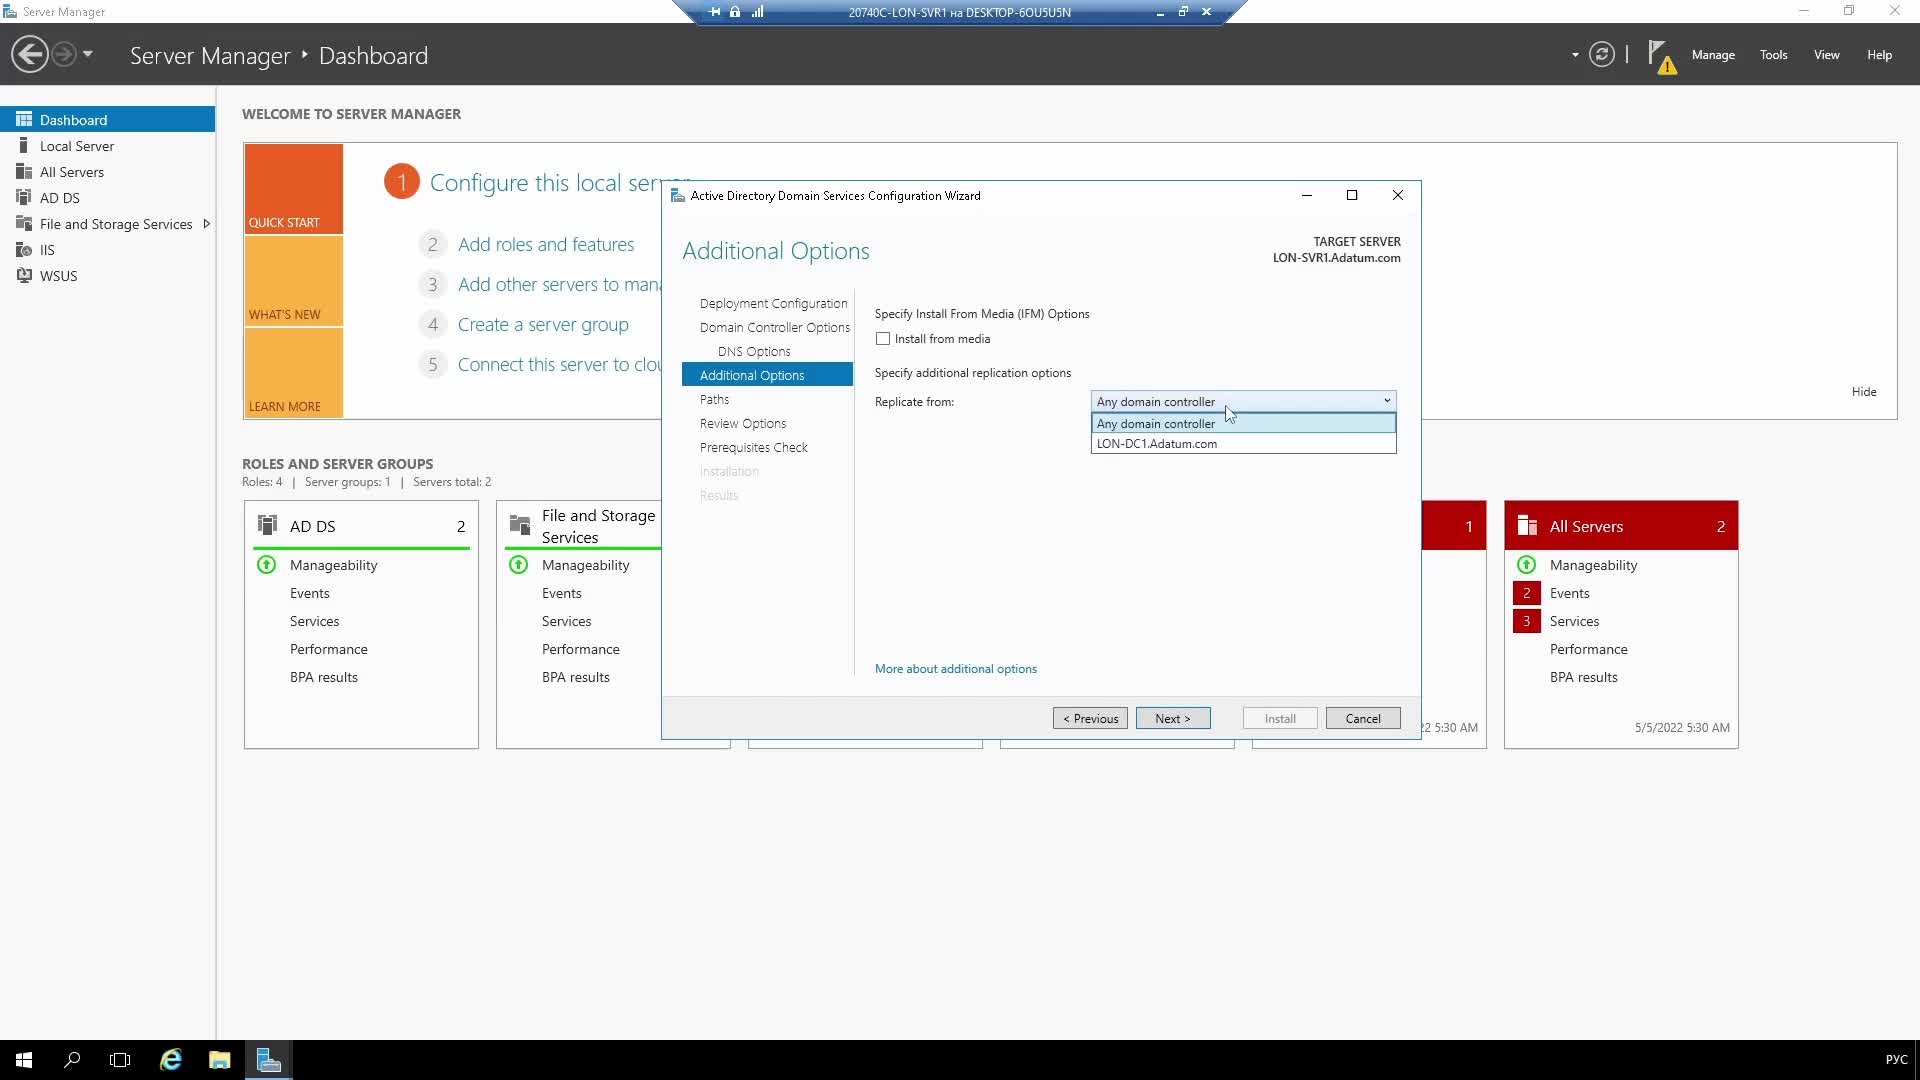Image resolution: width=1920 pixels, height=1080 pixels.
Task: Click the All Servers tile header
Action: 1621,526
